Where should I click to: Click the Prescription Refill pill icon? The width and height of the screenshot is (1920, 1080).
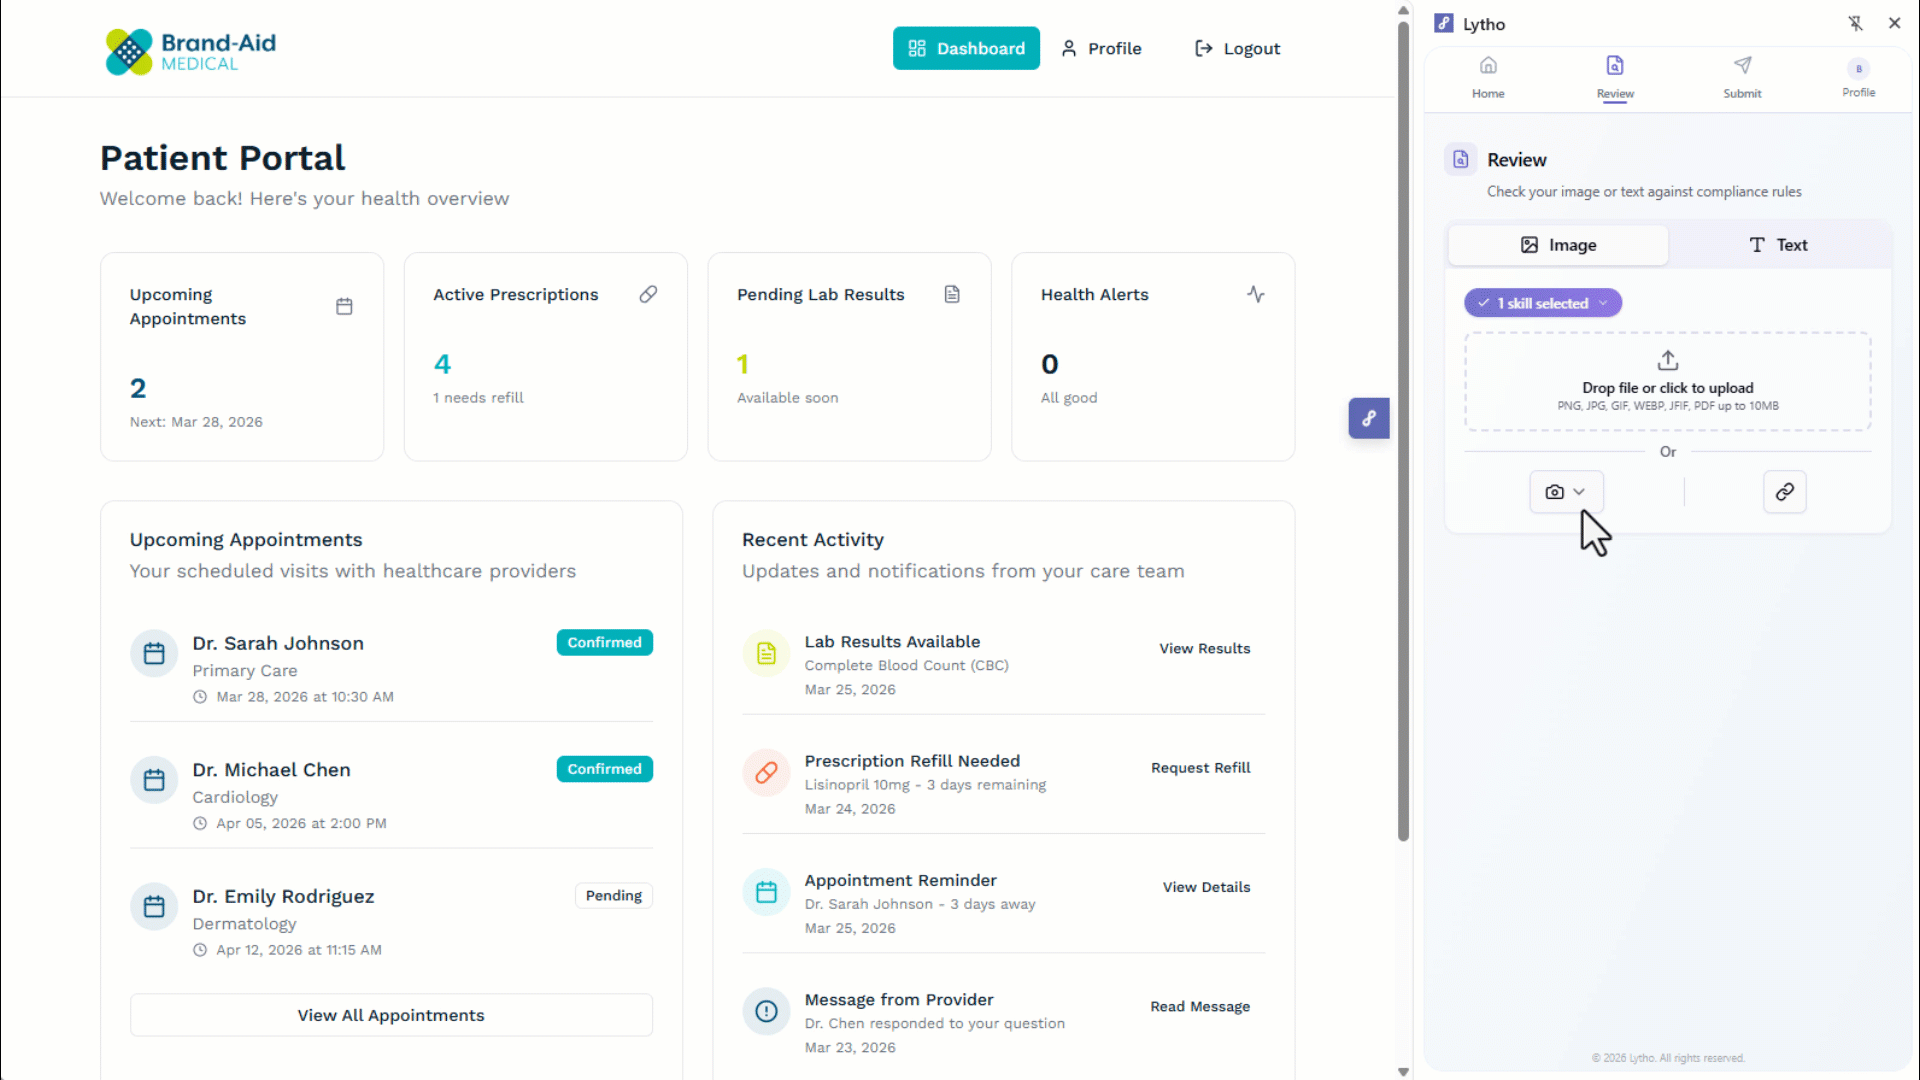tap(766, 773)
